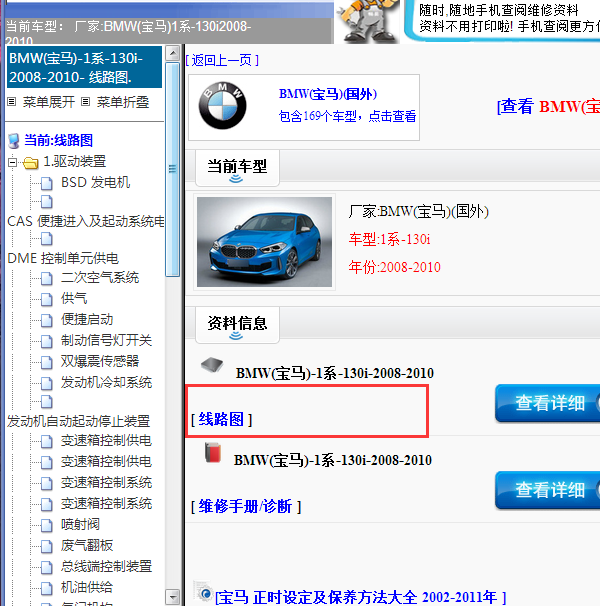600x606 pixels.
Task: Click document icon beside 总线端控制装置
Action: click(47, 567)
